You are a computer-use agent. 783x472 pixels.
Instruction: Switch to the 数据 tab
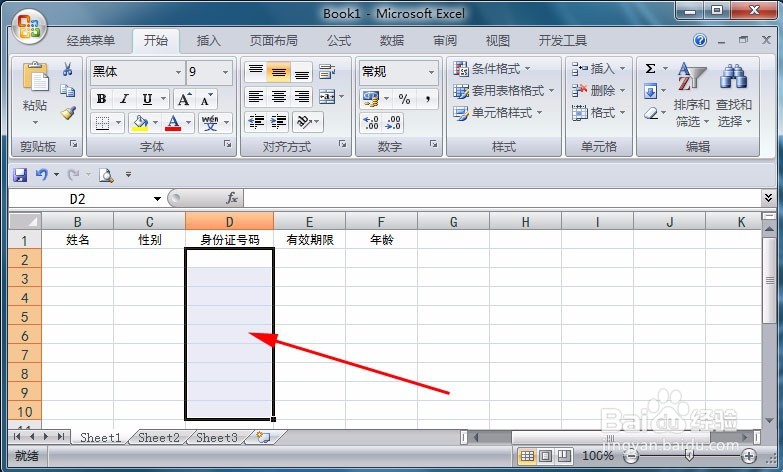(x=392, y=40)
